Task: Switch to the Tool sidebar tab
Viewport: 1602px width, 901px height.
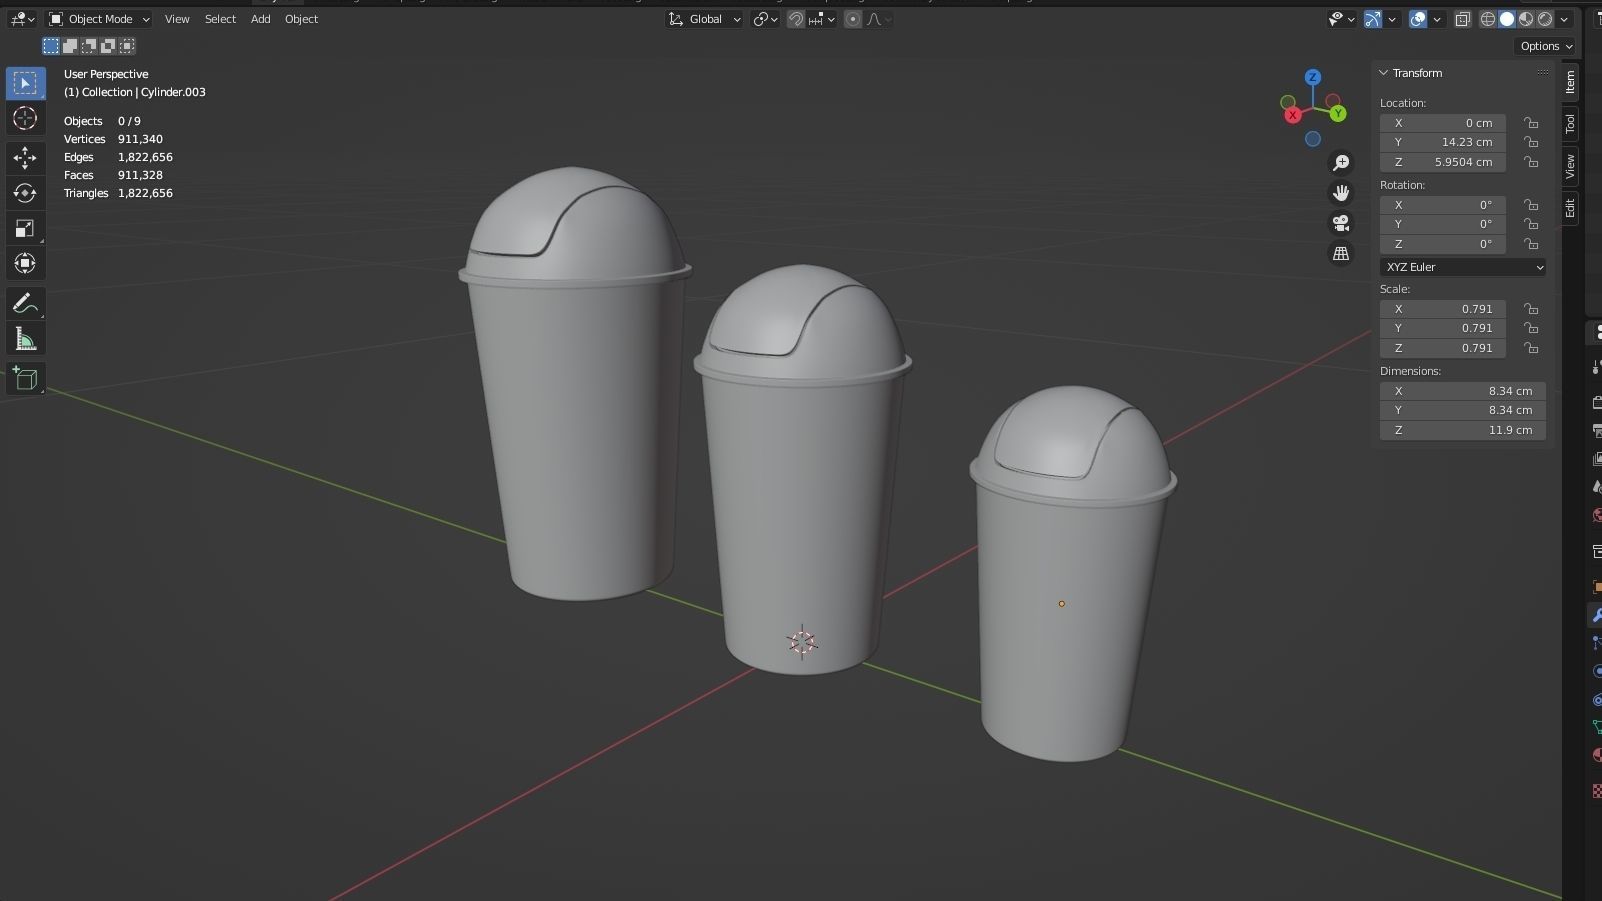Action: (1570, 123)
